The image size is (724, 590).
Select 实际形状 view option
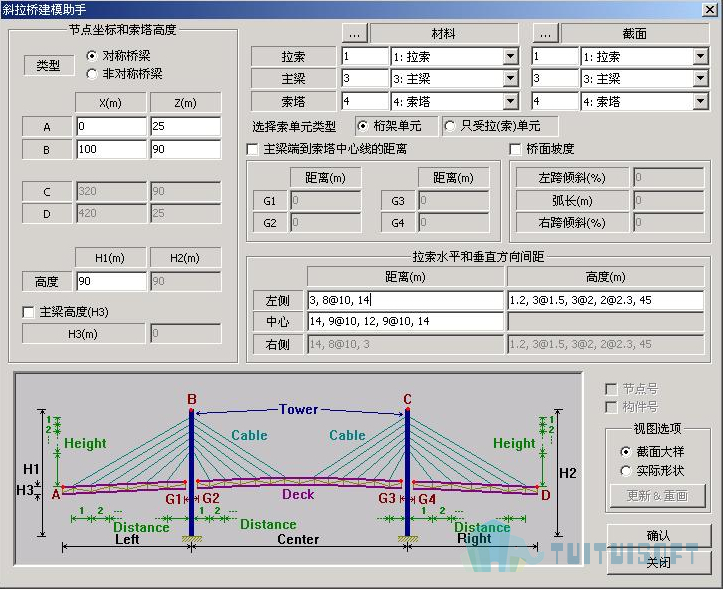(x=626, y=470)
